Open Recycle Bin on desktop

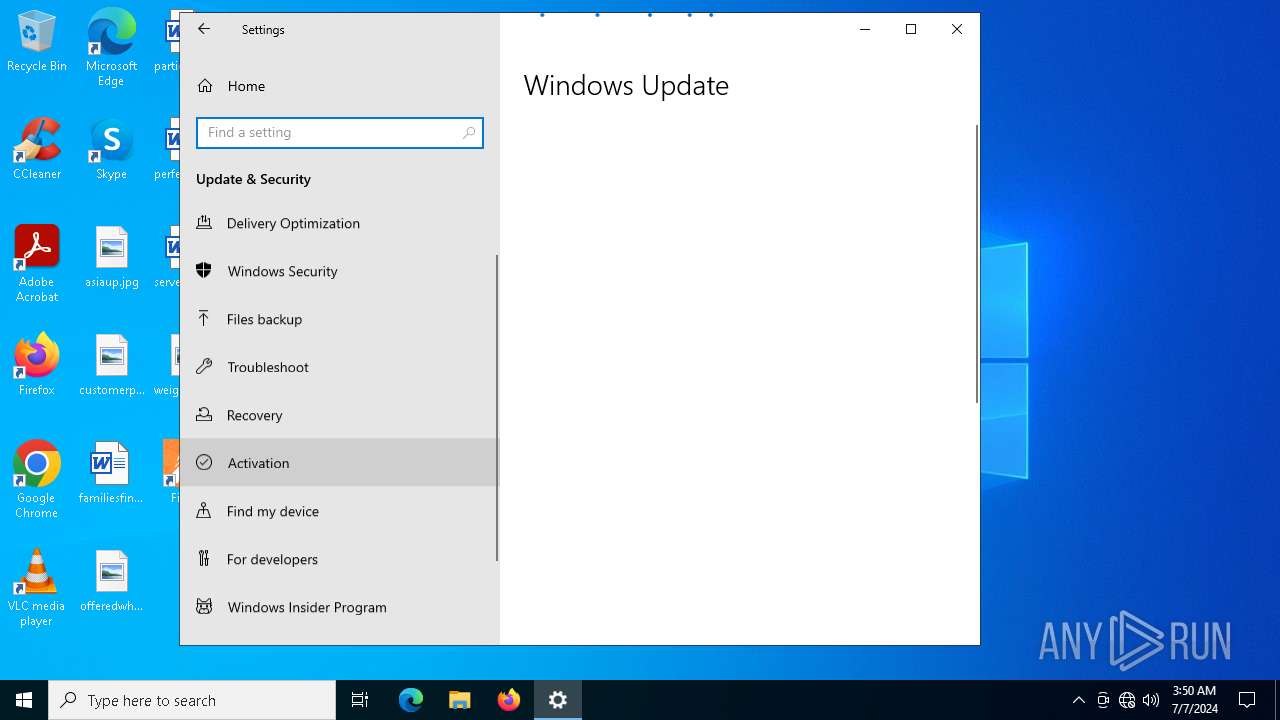(37, 41)
